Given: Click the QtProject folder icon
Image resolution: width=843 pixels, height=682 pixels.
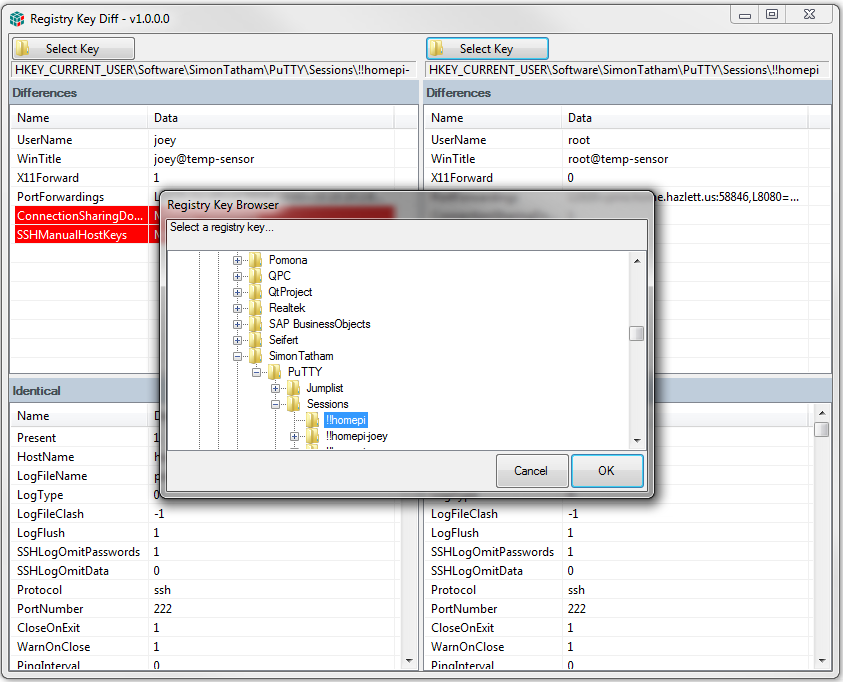Looking at the screenshot, I should [256, 292].
